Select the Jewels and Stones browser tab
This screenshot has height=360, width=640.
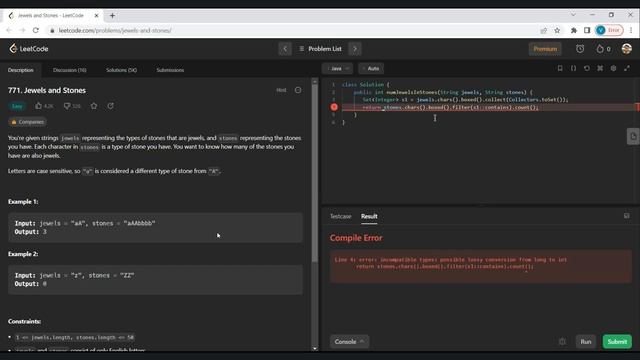(x=53, y=16)
